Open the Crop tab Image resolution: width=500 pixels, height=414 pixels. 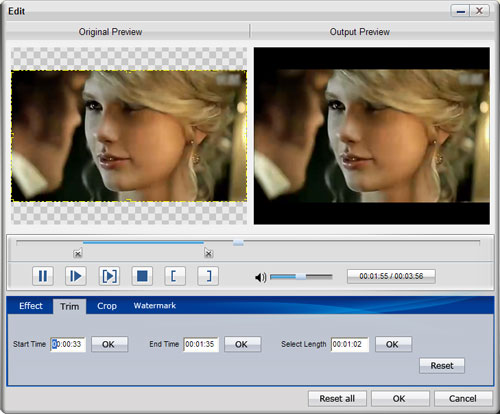107,306
